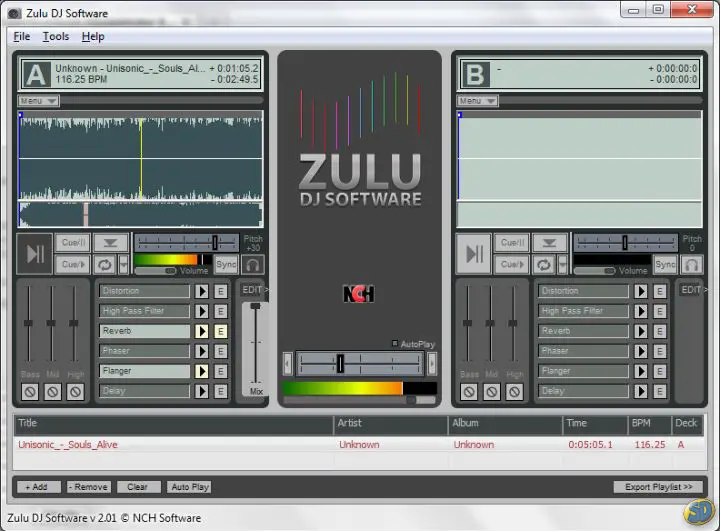Activate Phaser play arrow on Deck A
This screenshot has height=531, width=720.
pyautogui.click(x=202, y=351)
